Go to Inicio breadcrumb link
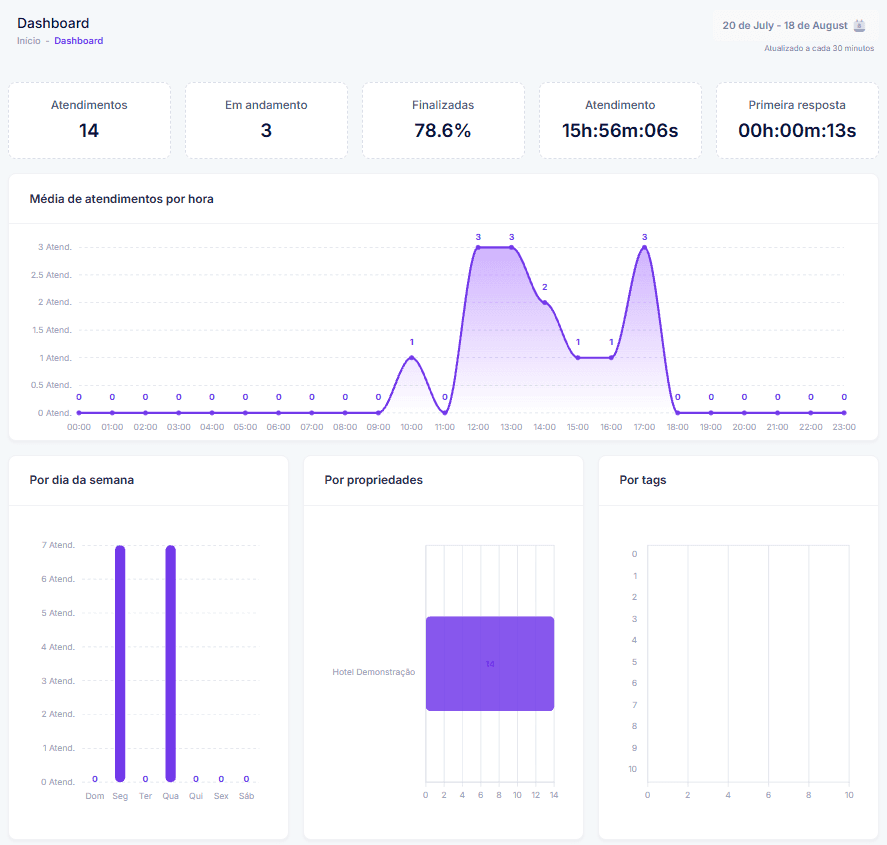Viewport: 887px width, 845px height. pyautogui.click(x=29, y=41)
